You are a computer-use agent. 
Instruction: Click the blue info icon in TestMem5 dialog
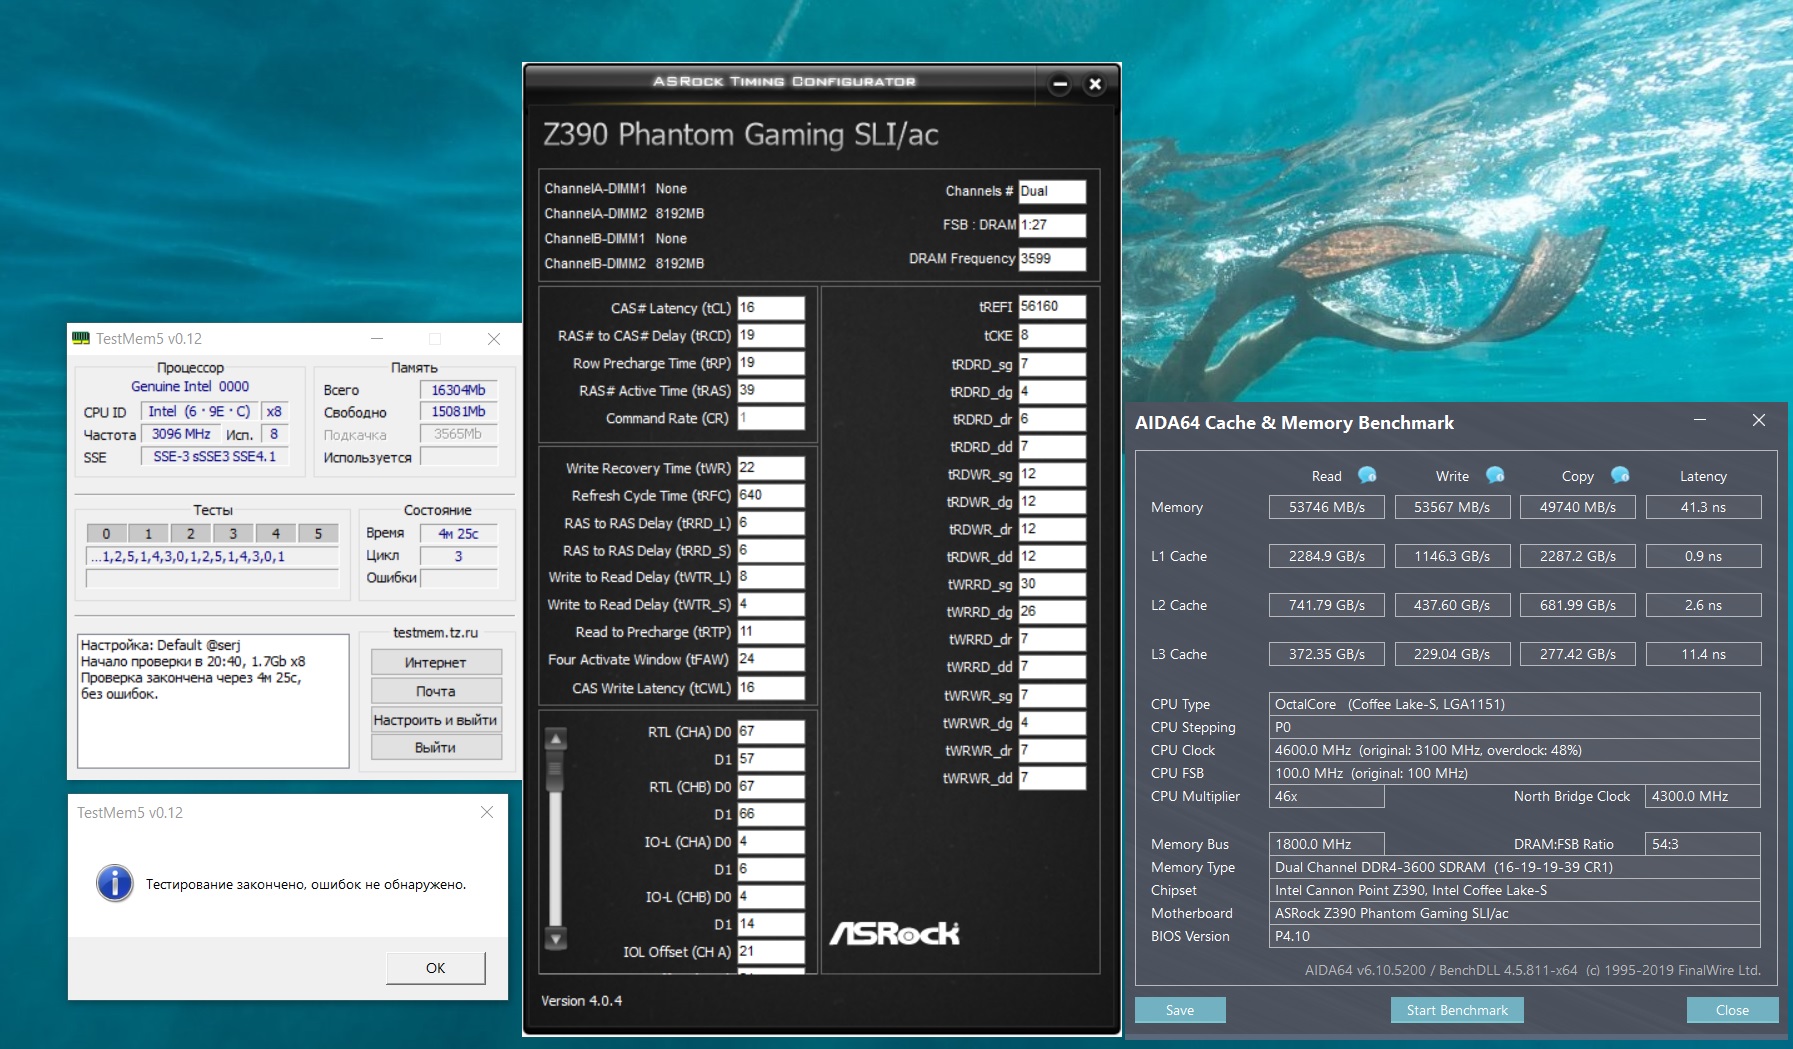(115, 884)
